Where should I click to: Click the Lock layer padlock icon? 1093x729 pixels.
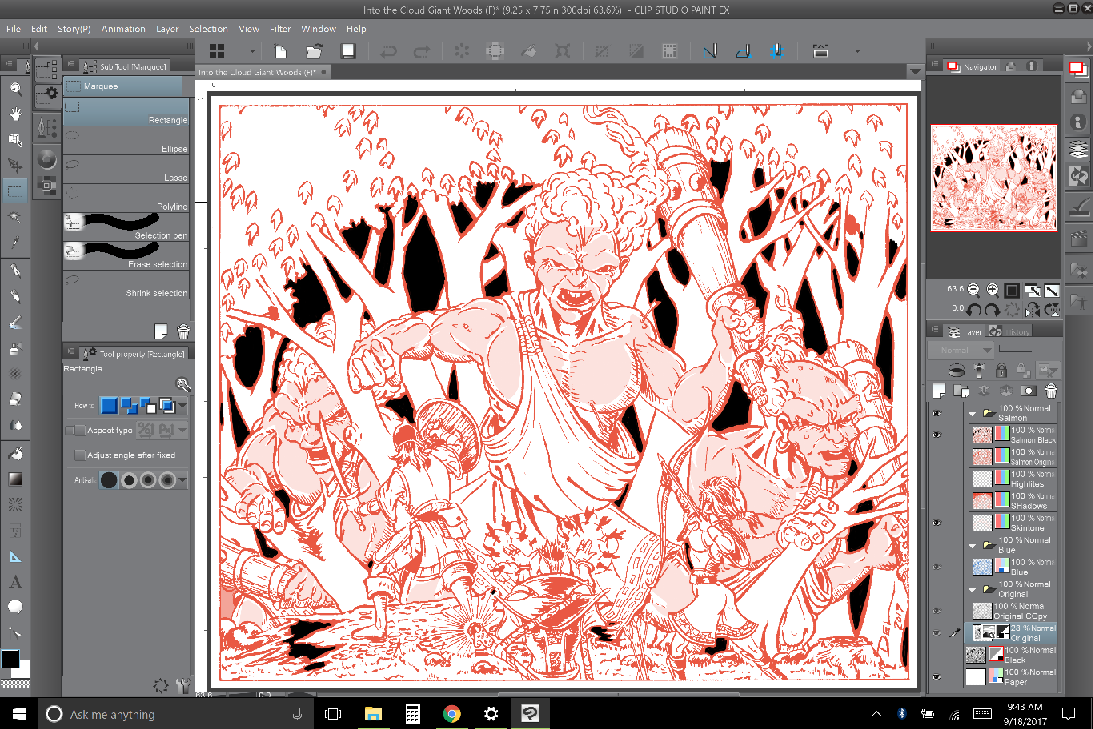click(x=1002, y=369)
